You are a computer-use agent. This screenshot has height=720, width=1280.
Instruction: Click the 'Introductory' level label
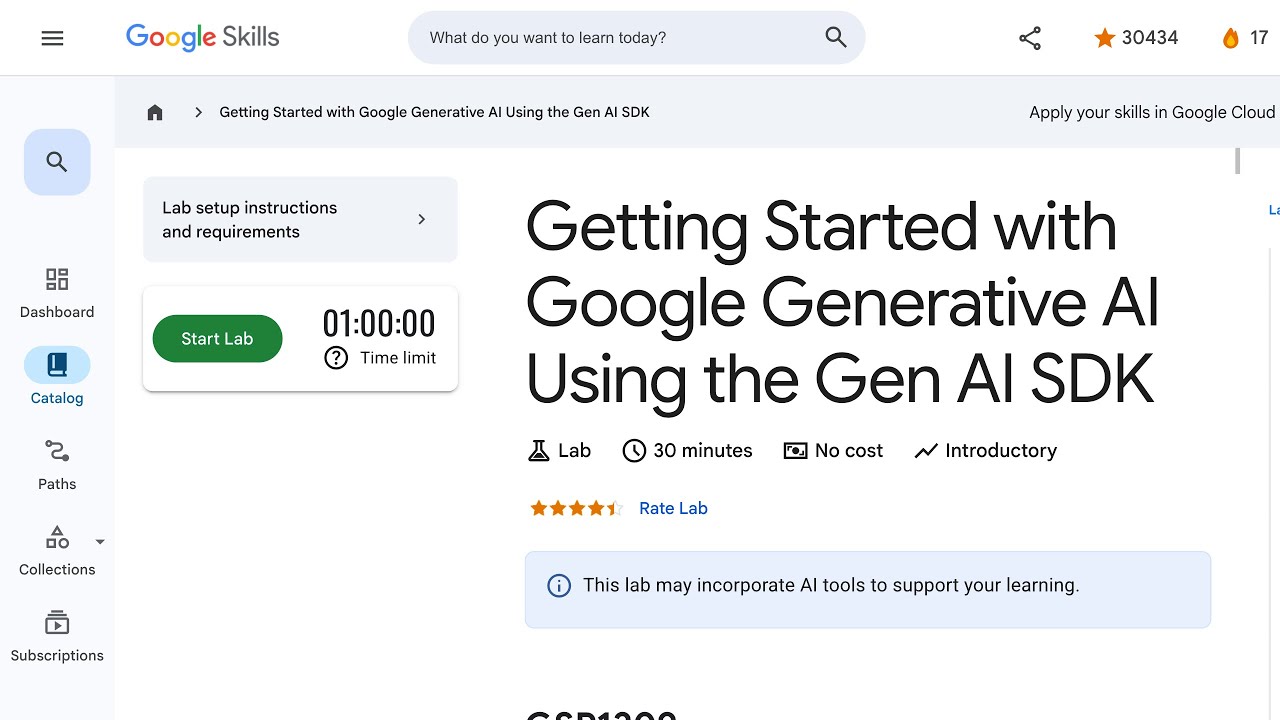click(1001, 451)
